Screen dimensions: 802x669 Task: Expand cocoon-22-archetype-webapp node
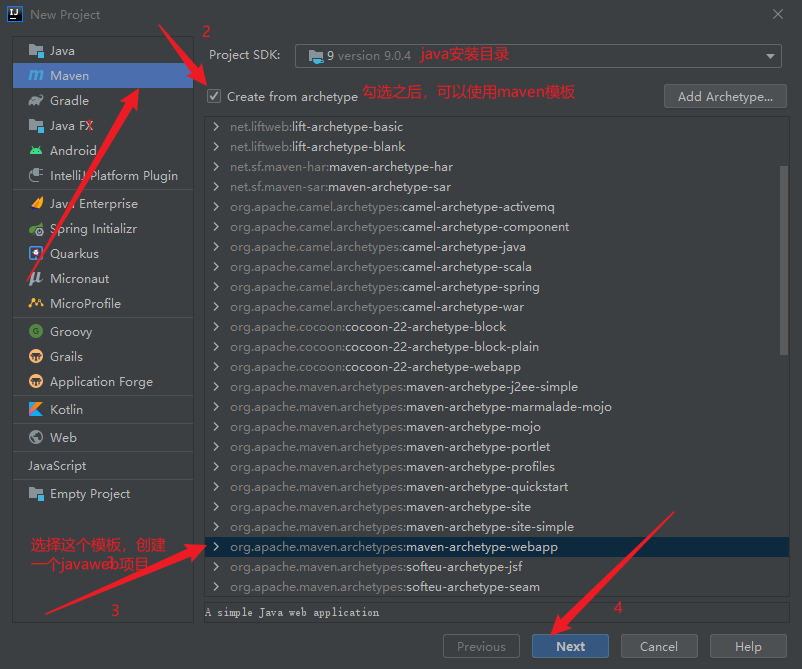click(216, 367)
